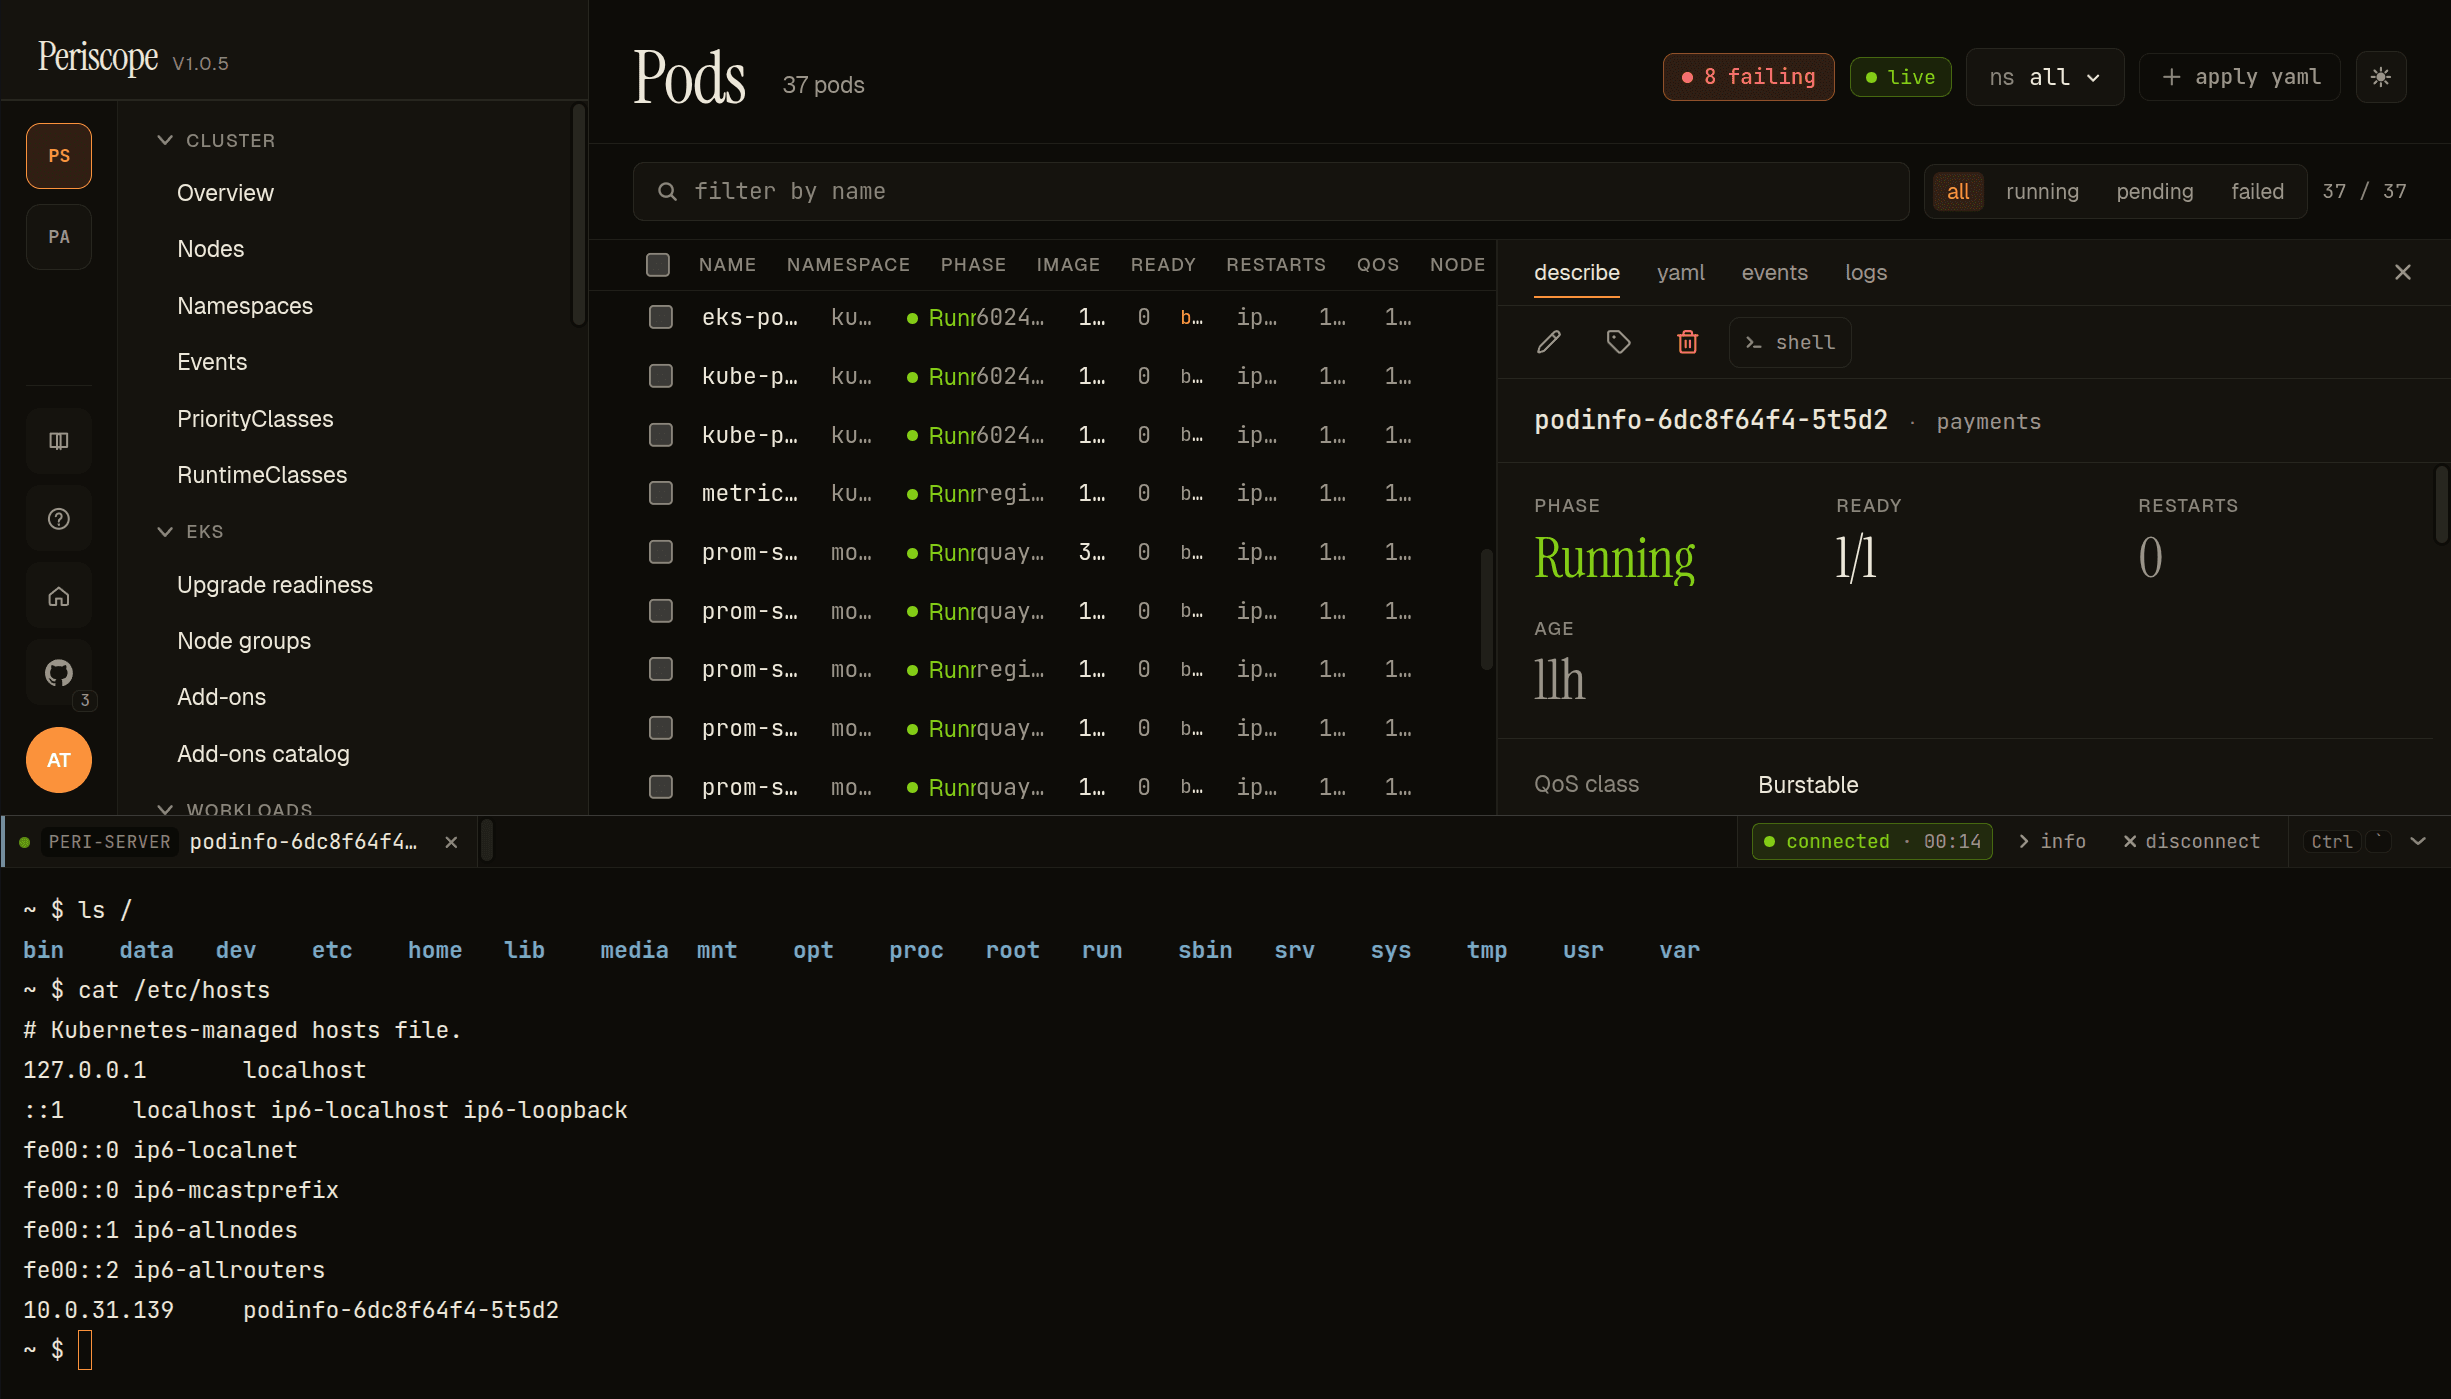Open the Add-ons sidebar item

pyautogui.click(x=221, y=697)
